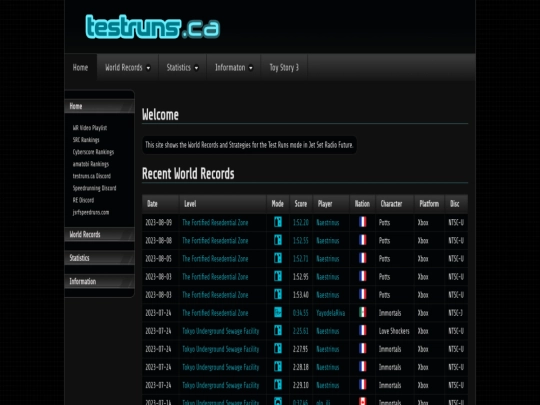
Task: Click the Date column header
Action: coord(160,204)
